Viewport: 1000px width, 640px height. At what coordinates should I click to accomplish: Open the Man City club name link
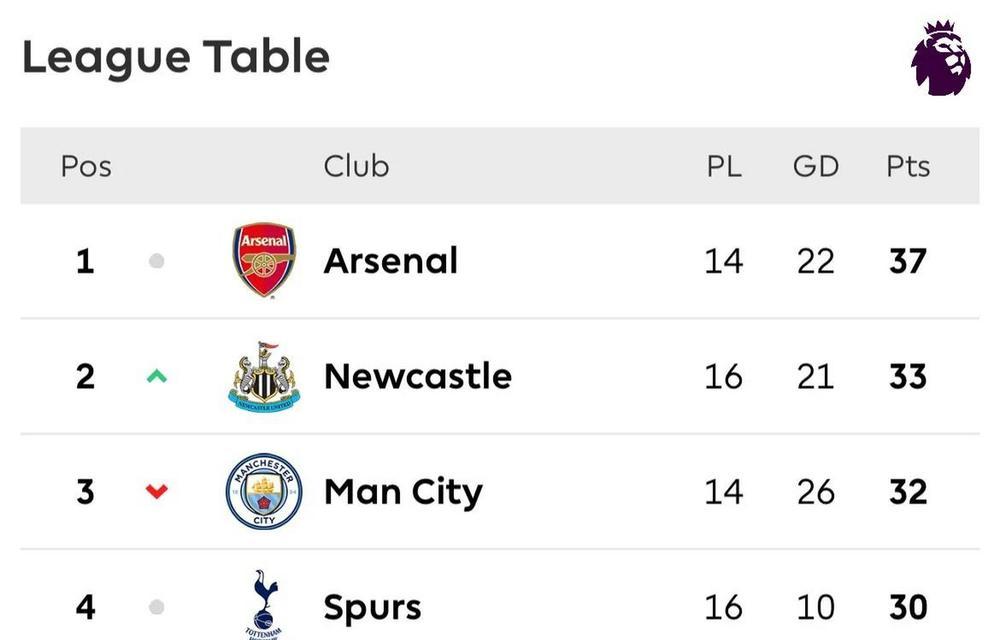point(403,493)
